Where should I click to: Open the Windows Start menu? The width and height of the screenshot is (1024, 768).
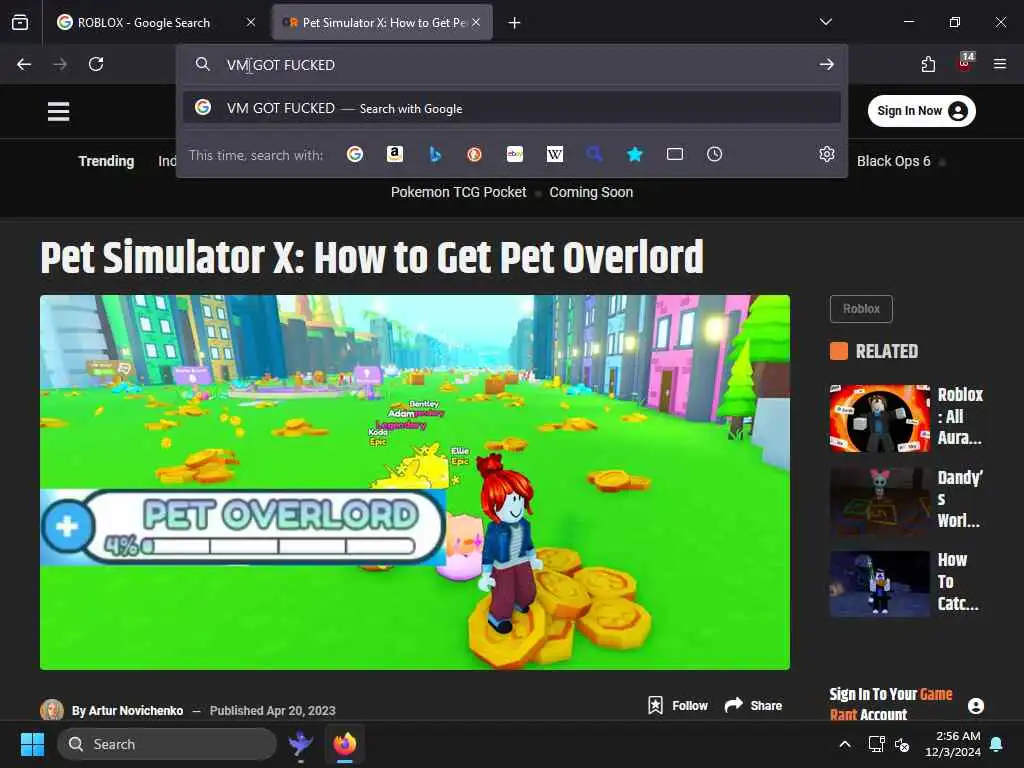(x=32, y=744)
